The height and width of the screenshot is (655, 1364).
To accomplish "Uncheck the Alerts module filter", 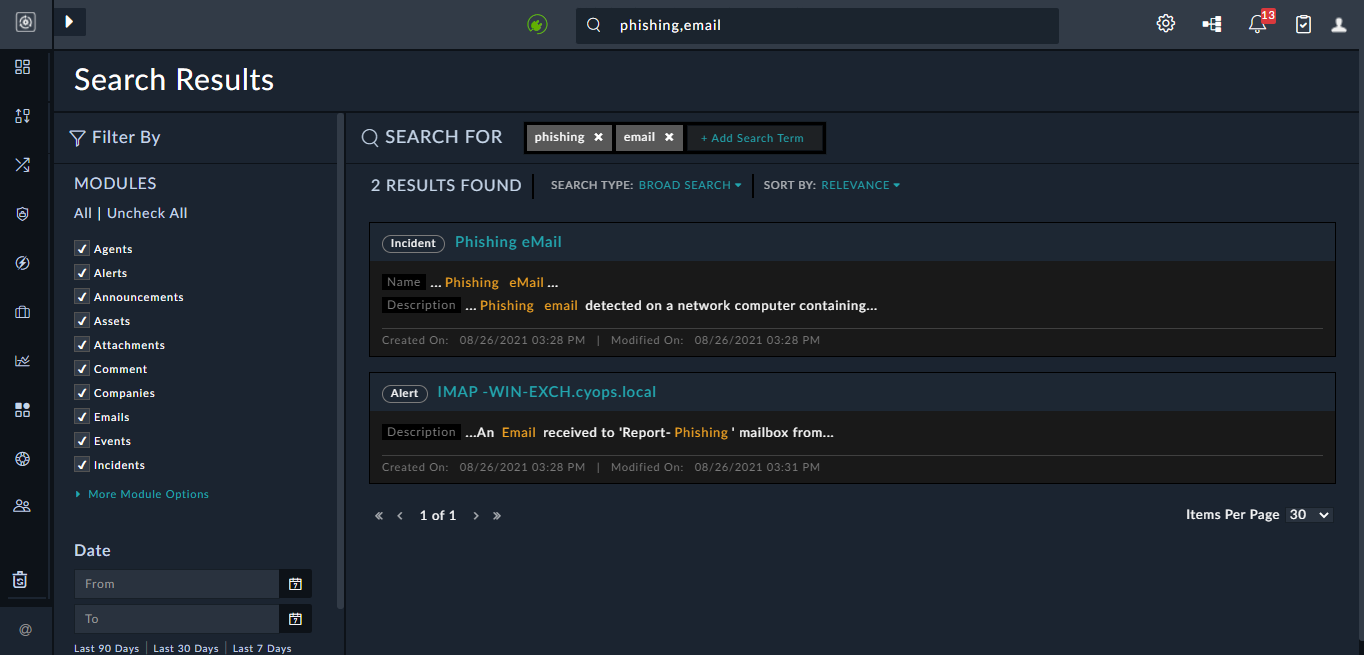I will pyautogui.click(x=81, y=272).
